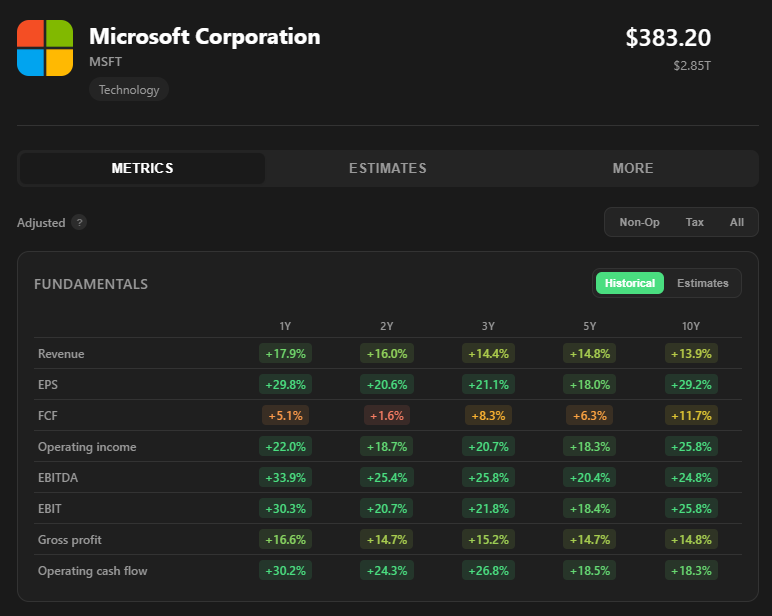
Task: Select the Operating cash flow row label
Action: tap(93, 571)
